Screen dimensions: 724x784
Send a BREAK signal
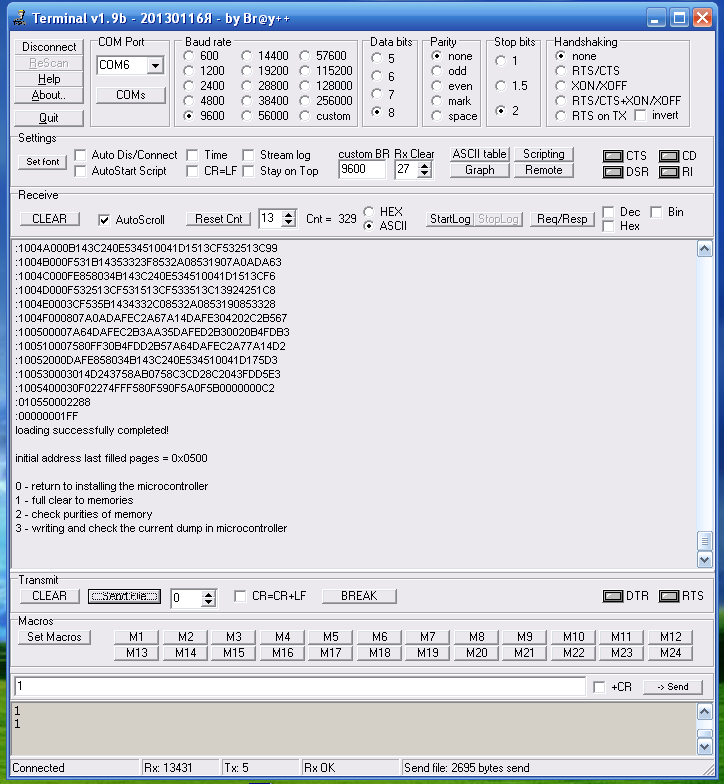[x=359, y=596]
